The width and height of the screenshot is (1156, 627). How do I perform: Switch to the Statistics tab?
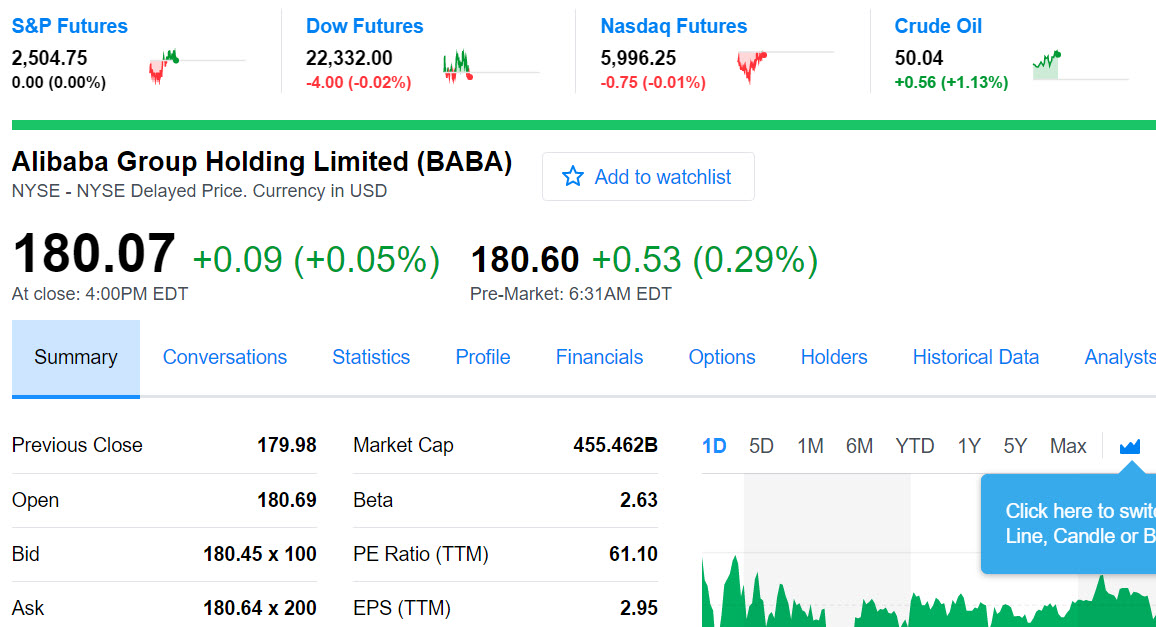click(x=371, y=357)
